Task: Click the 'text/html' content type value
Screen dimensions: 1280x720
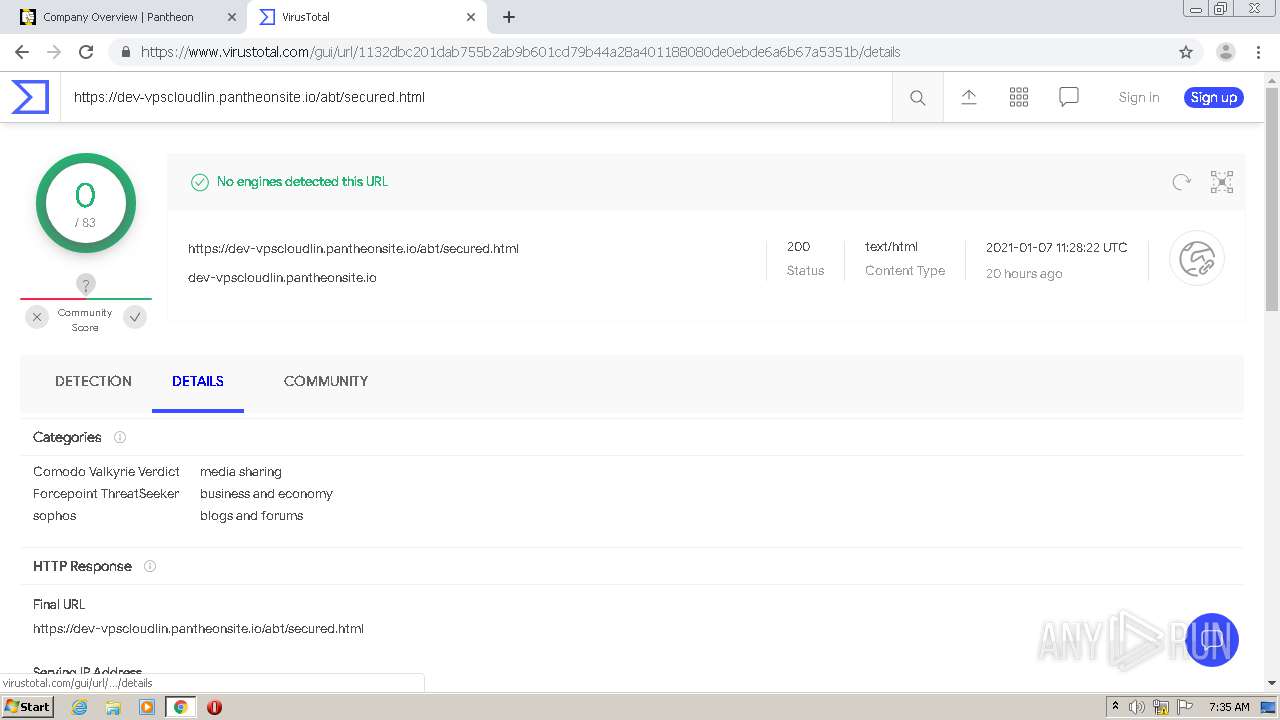Action: pos(891,246)
